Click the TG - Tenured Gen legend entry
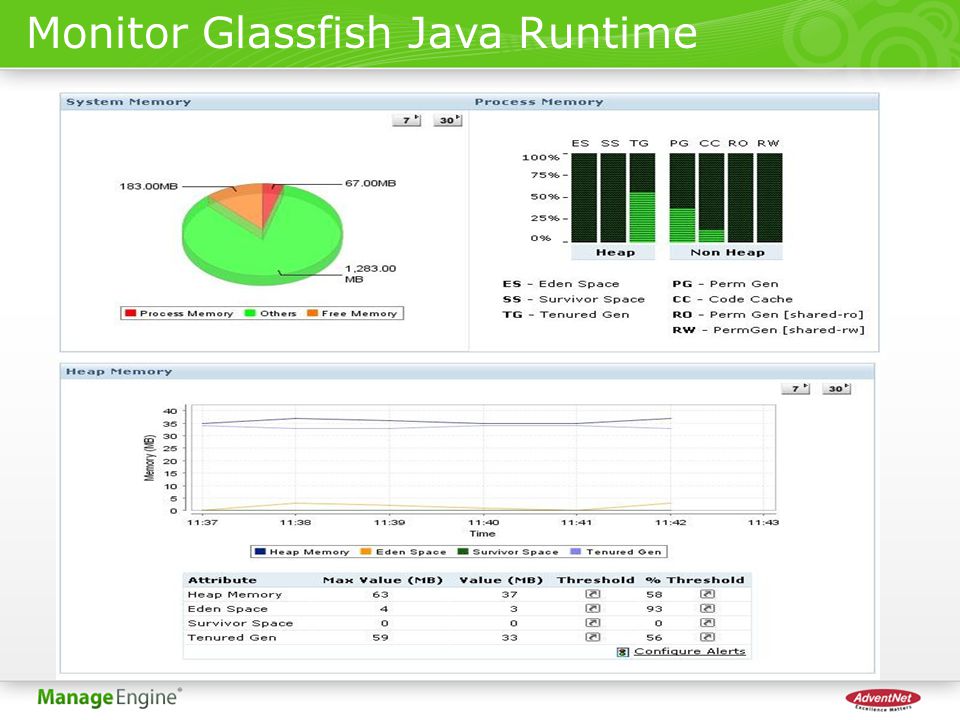The width and height of the screenshot is (960, 720). tap(566, 314)
